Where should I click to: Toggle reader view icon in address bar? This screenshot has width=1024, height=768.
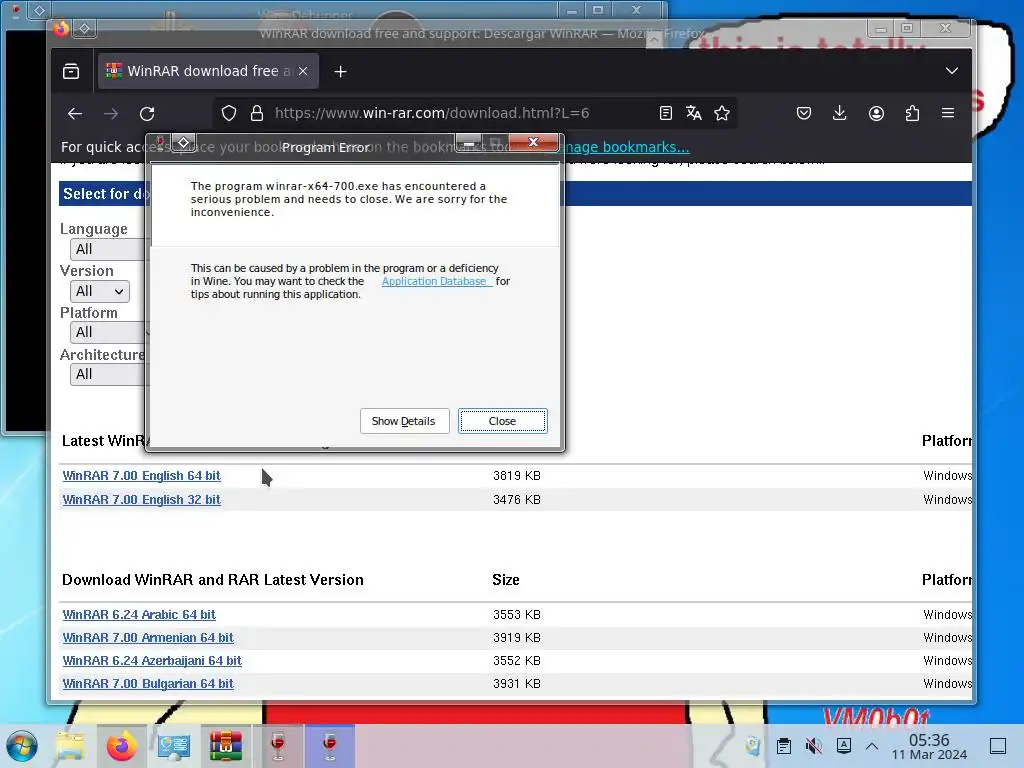coord(665,114)
